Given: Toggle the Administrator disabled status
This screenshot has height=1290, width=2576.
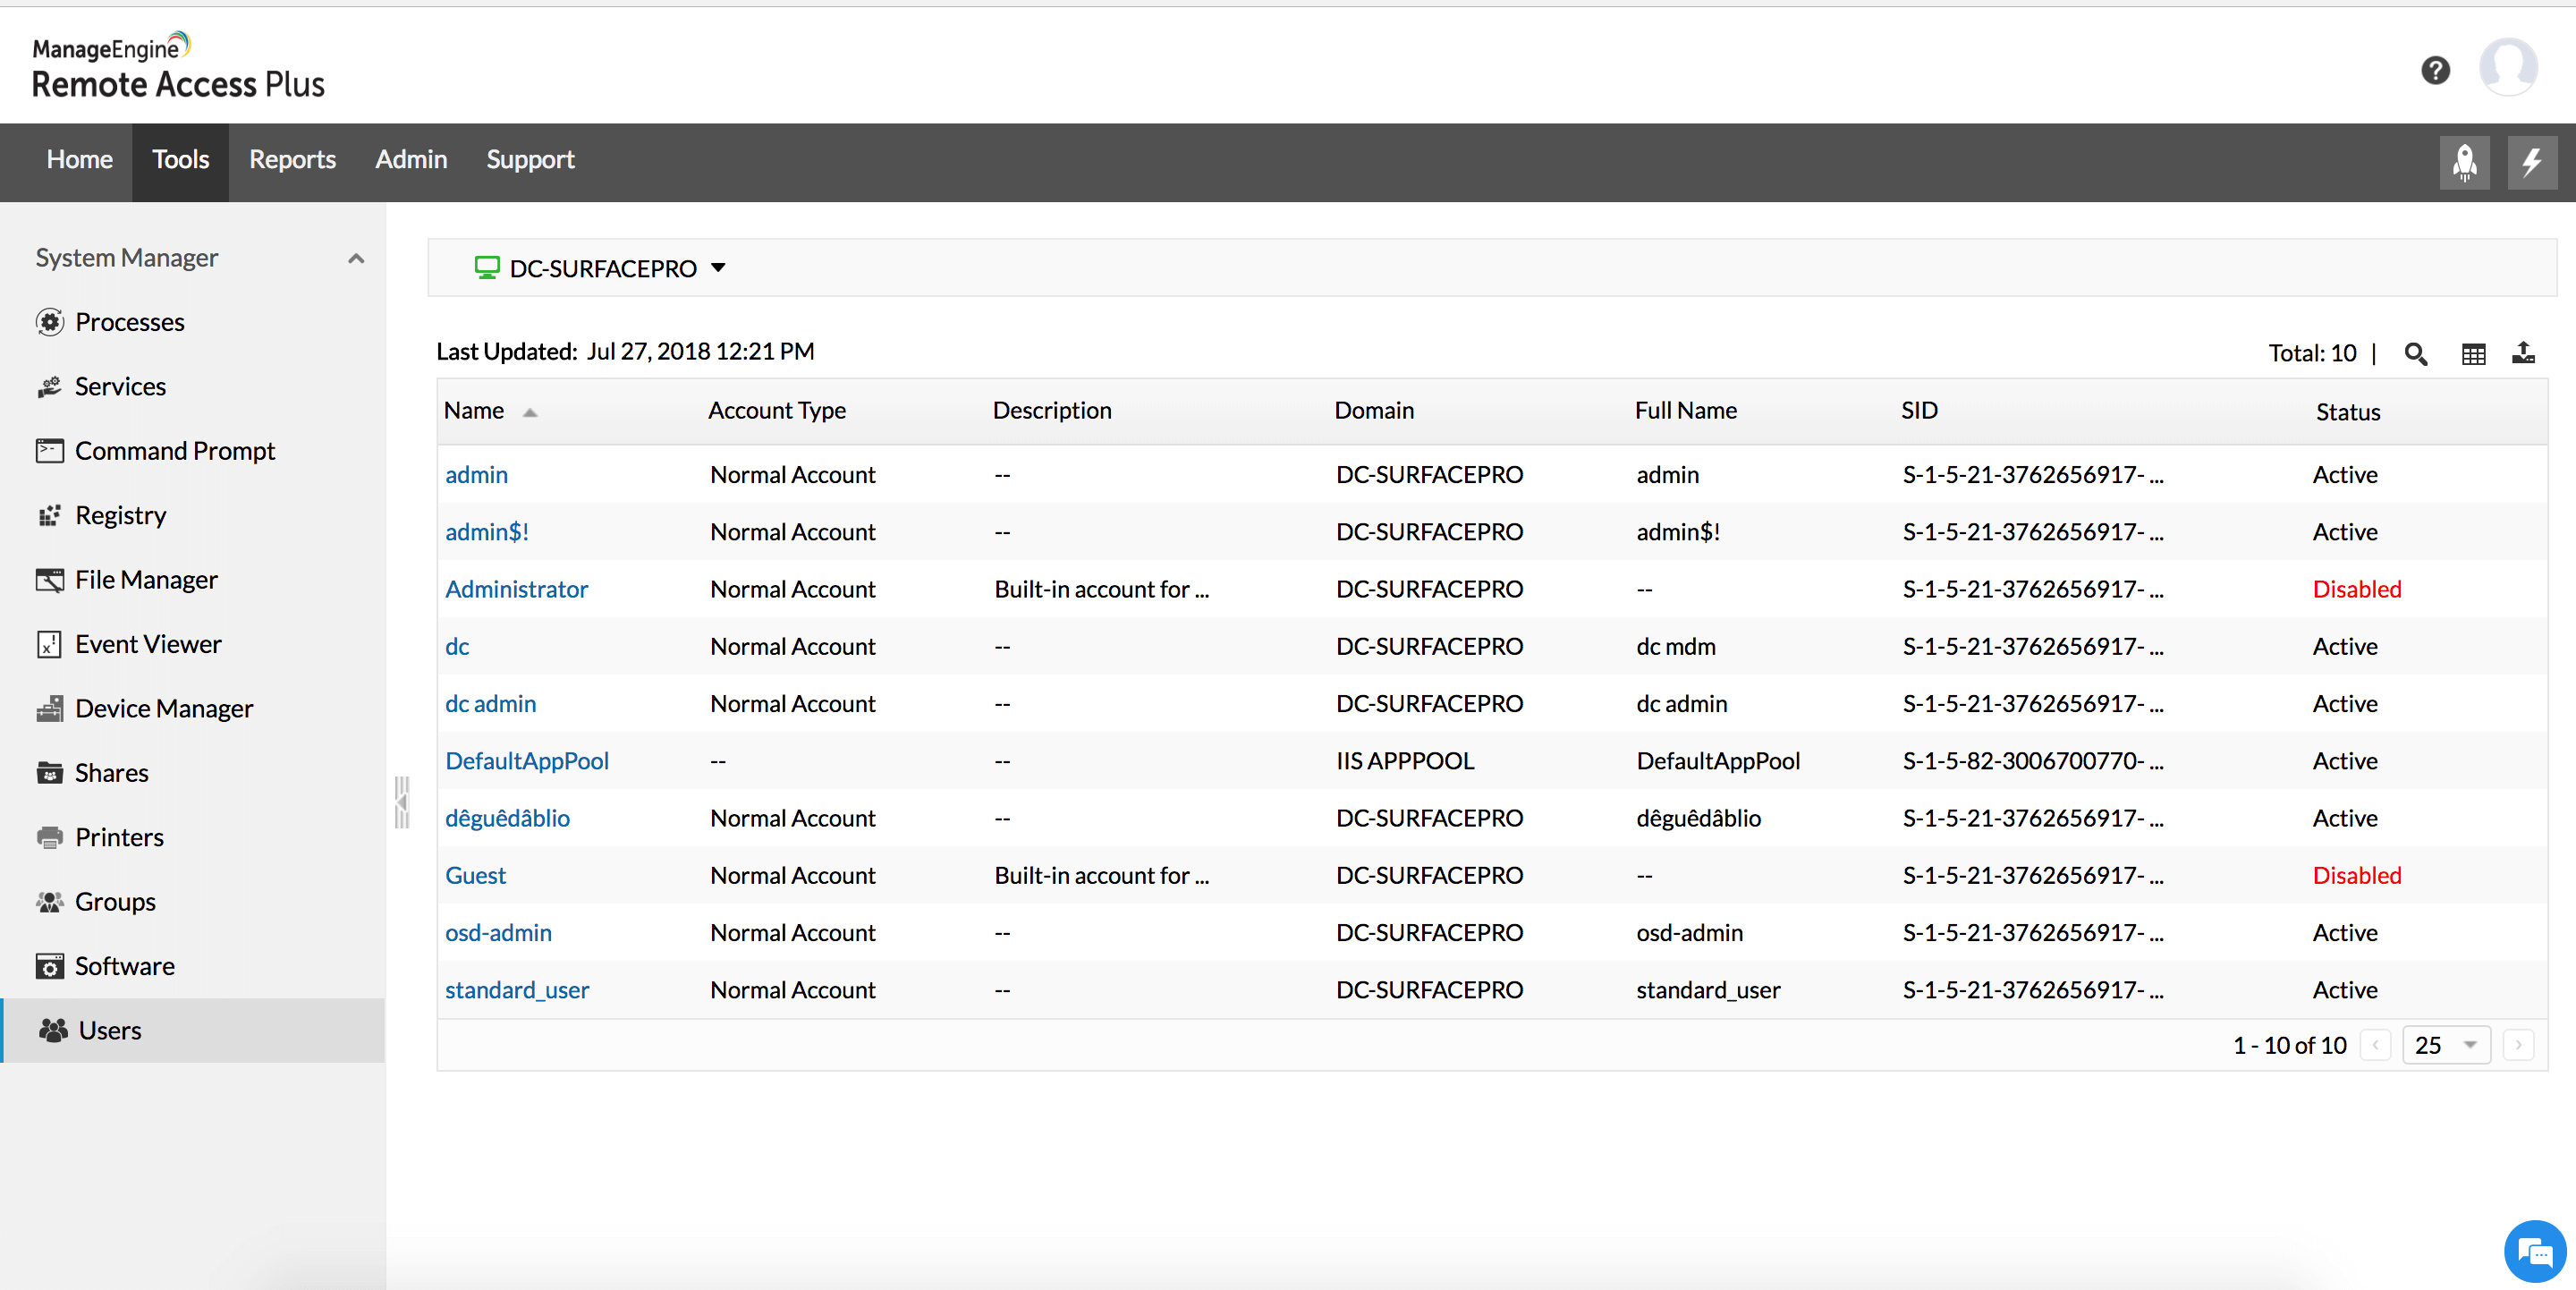Looking at the screenshot, I should 2357,588.
